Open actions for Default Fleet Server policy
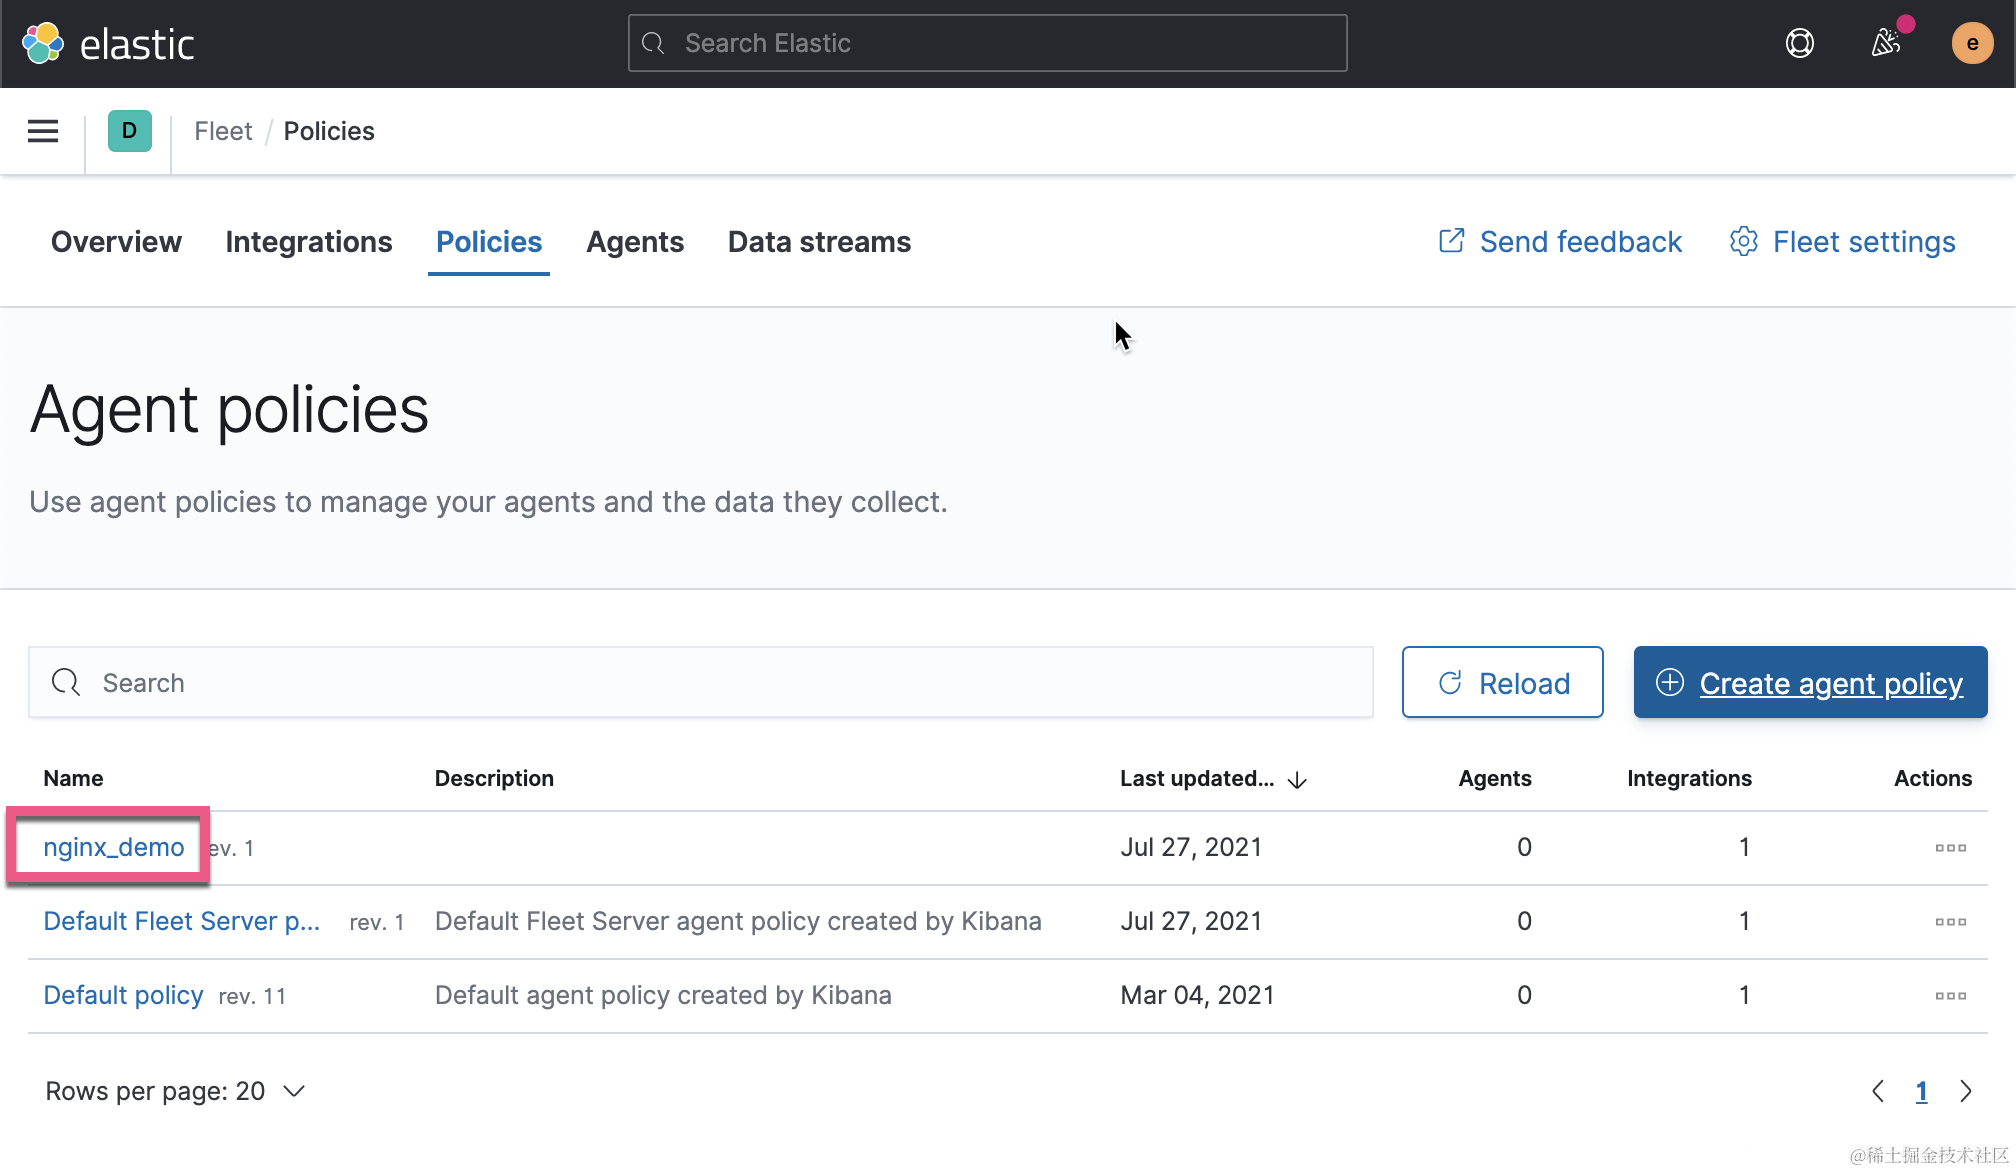This screenshot has height=1172, width=2016. click(1950, 922)
